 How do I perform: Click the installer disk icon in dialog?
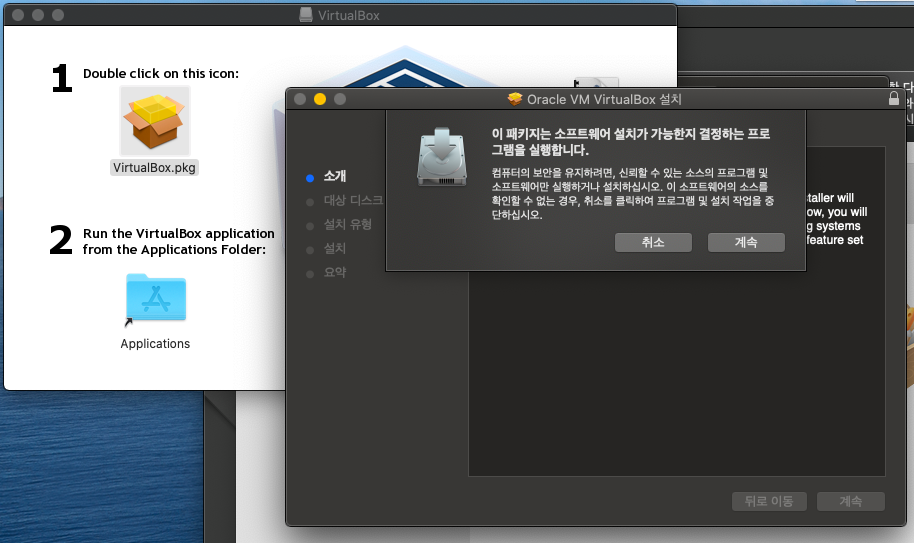(x=442, y=157)
